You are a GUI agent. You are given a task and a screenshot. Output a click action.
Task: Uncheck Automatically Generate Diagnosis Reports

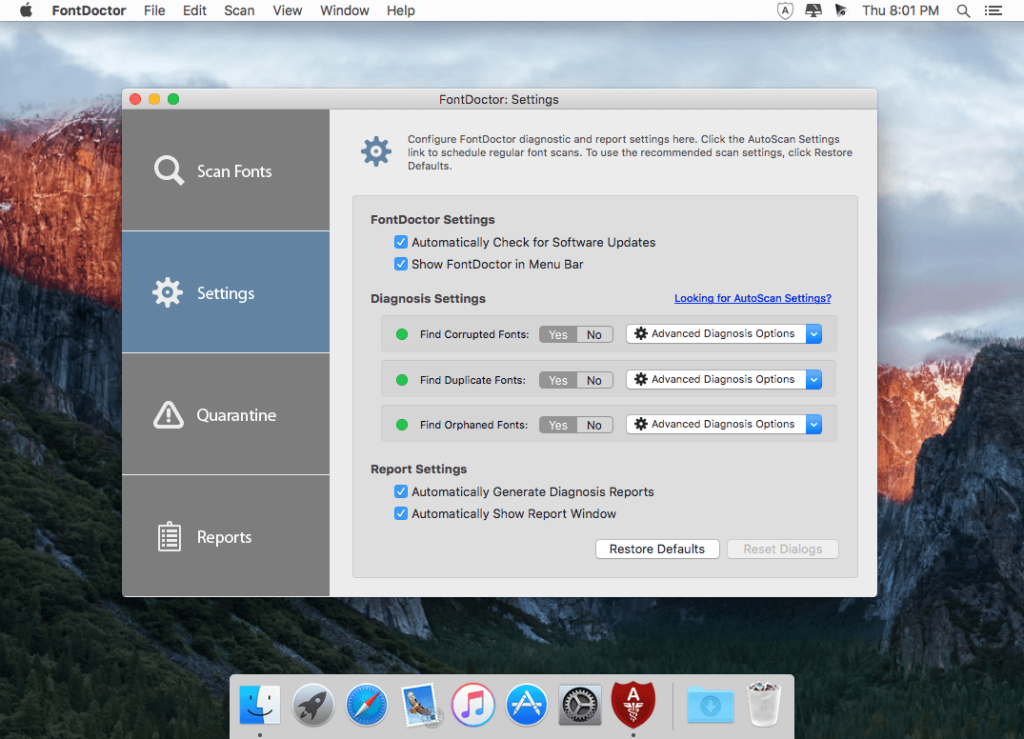[401, 491]
